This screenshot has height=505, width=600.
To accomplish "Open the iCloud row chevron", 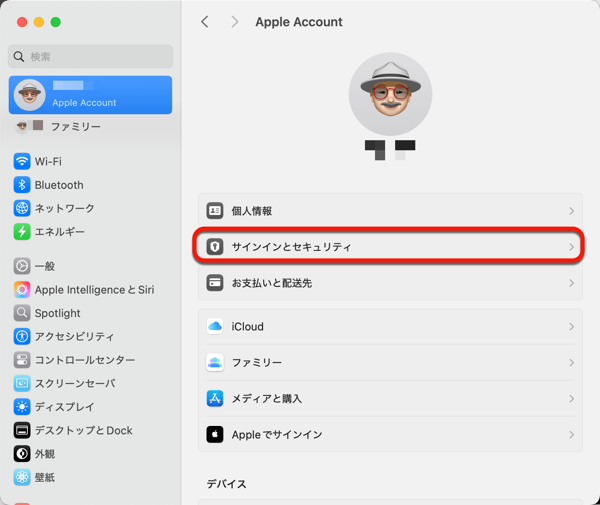I will (571, 326).
